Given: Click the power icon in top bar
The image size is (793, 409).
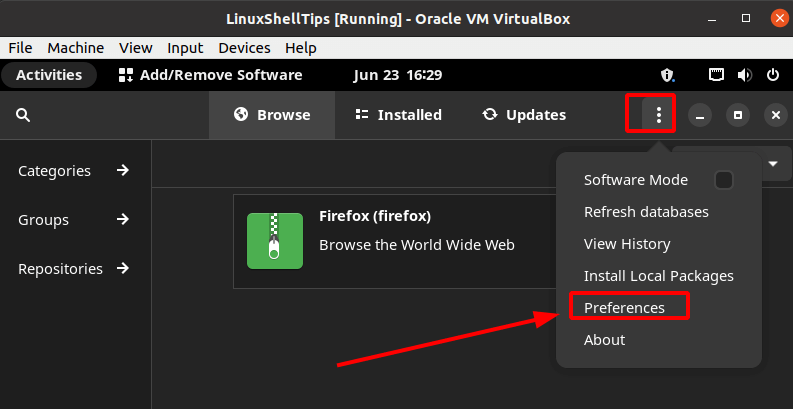Looking at the screenshot, I should 773,75.
